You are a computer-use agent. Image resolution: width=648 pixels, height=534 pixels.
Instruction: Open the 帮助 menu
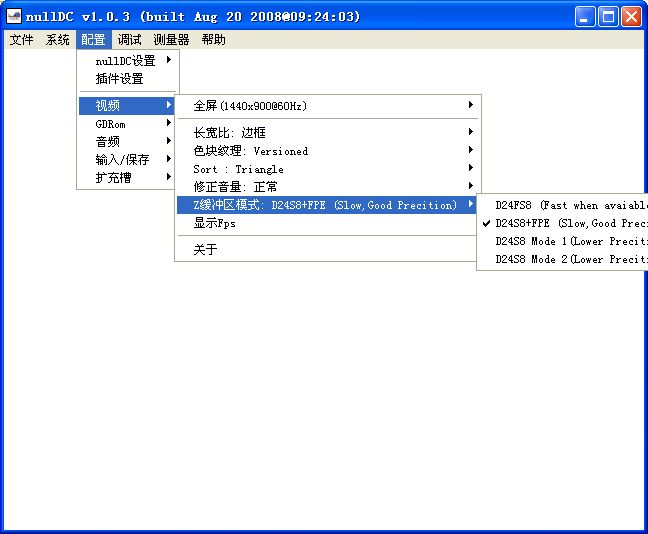tap(213, 40)
